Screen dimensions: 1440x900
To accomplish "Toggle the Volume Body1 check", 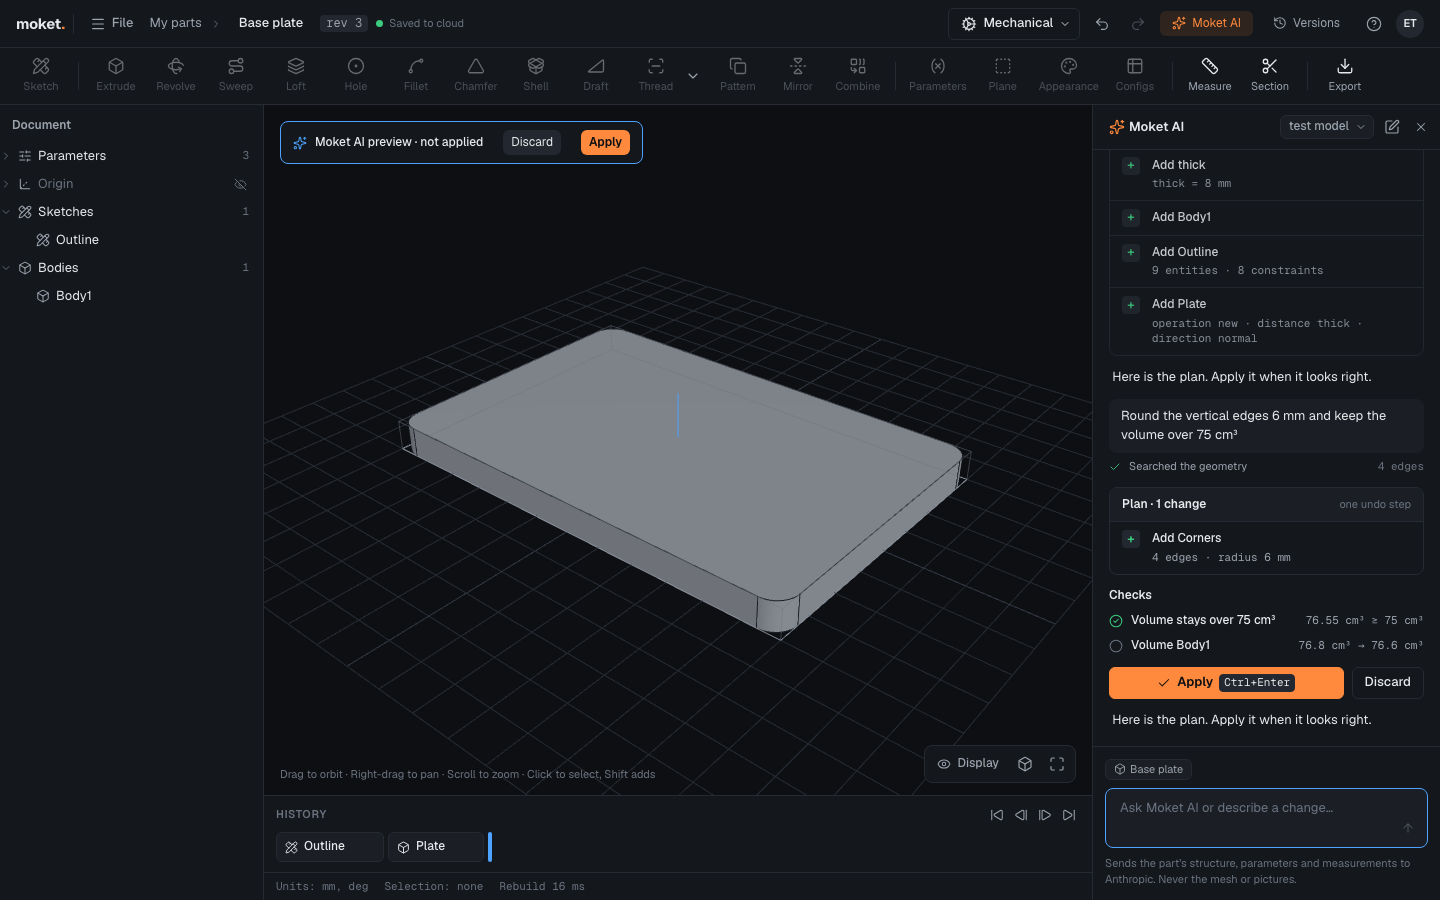I will click(x=1116, y=646).
